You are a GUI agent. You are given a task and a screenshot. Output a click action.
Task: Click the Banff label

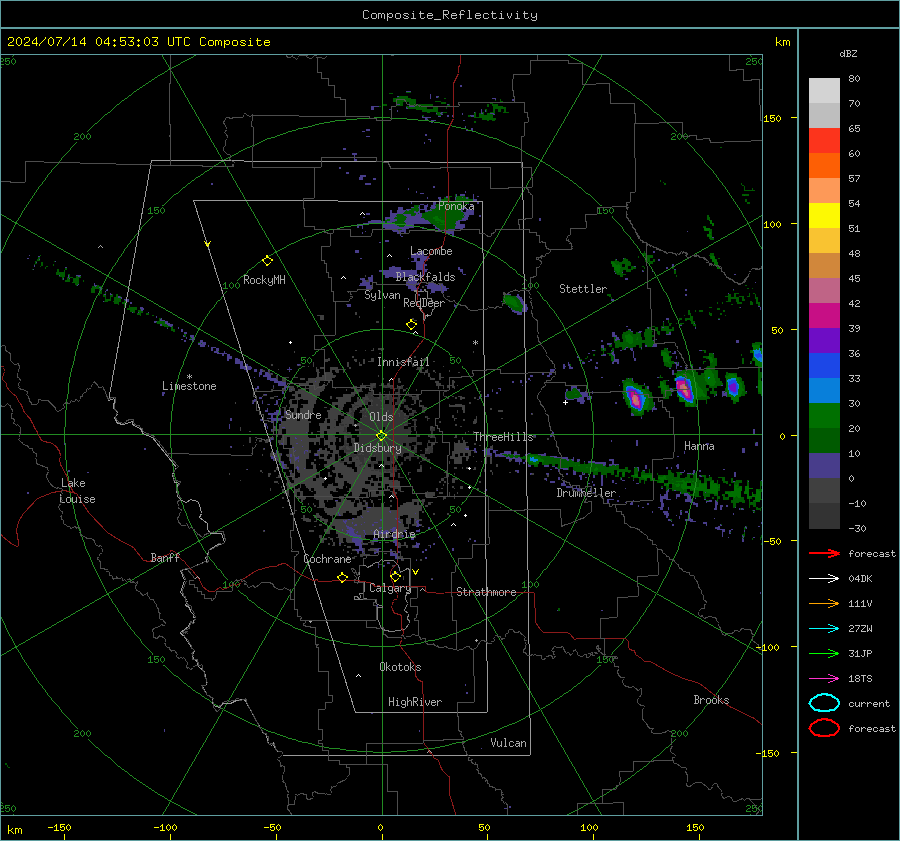point(165,557)
